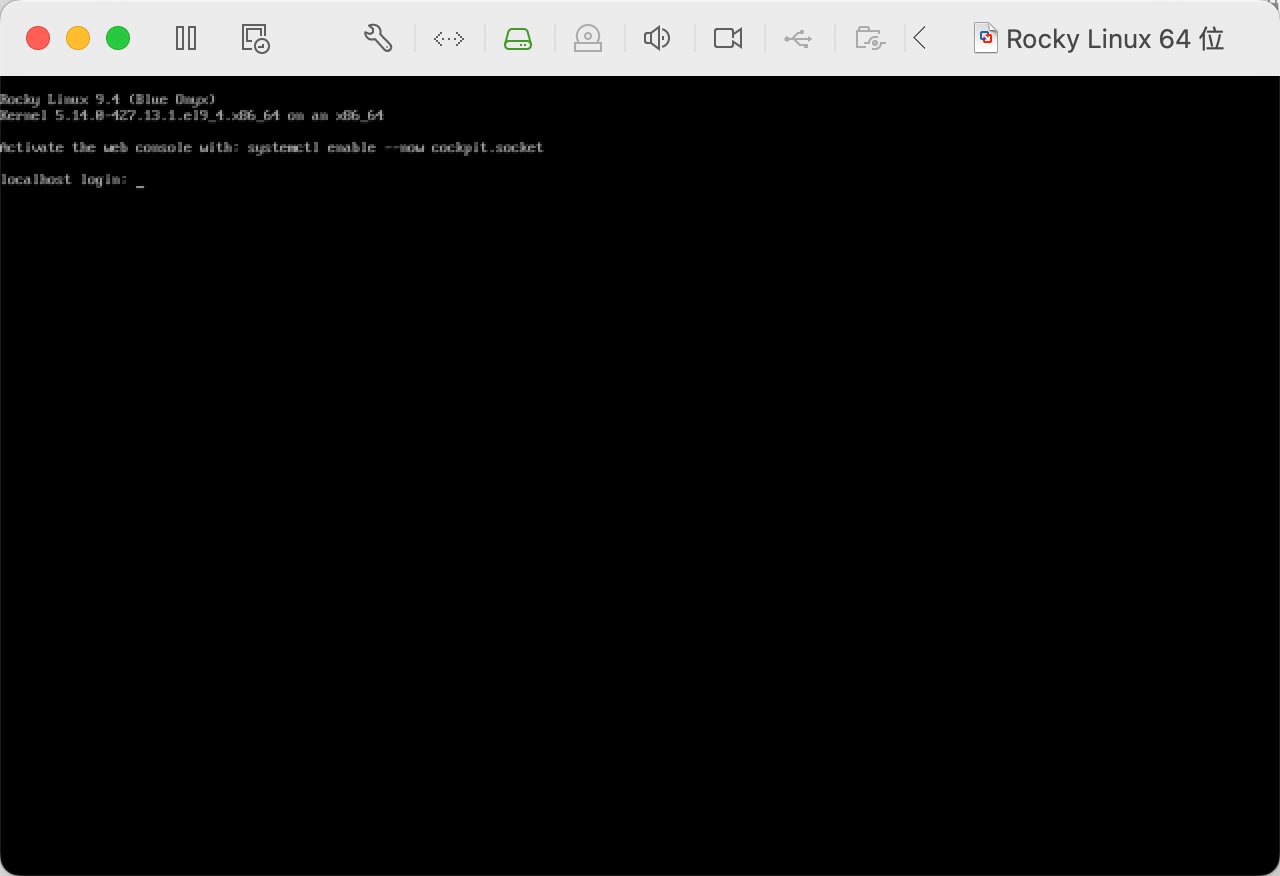Click the cockpit.socket activation message
This screenshot has width=1280, height=876.
(272, 148)
